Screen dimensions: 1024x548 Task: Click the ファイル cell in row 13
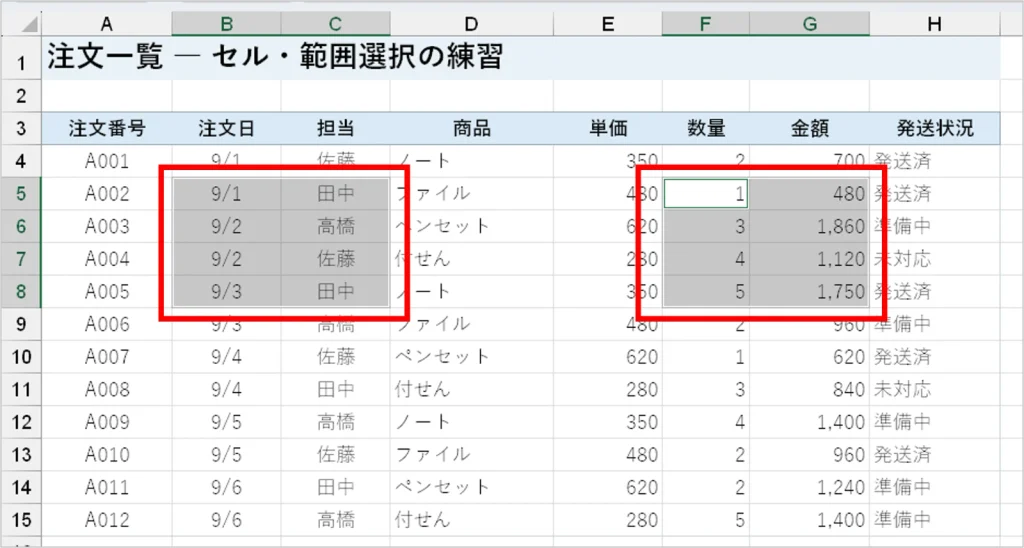coord(472,455)
